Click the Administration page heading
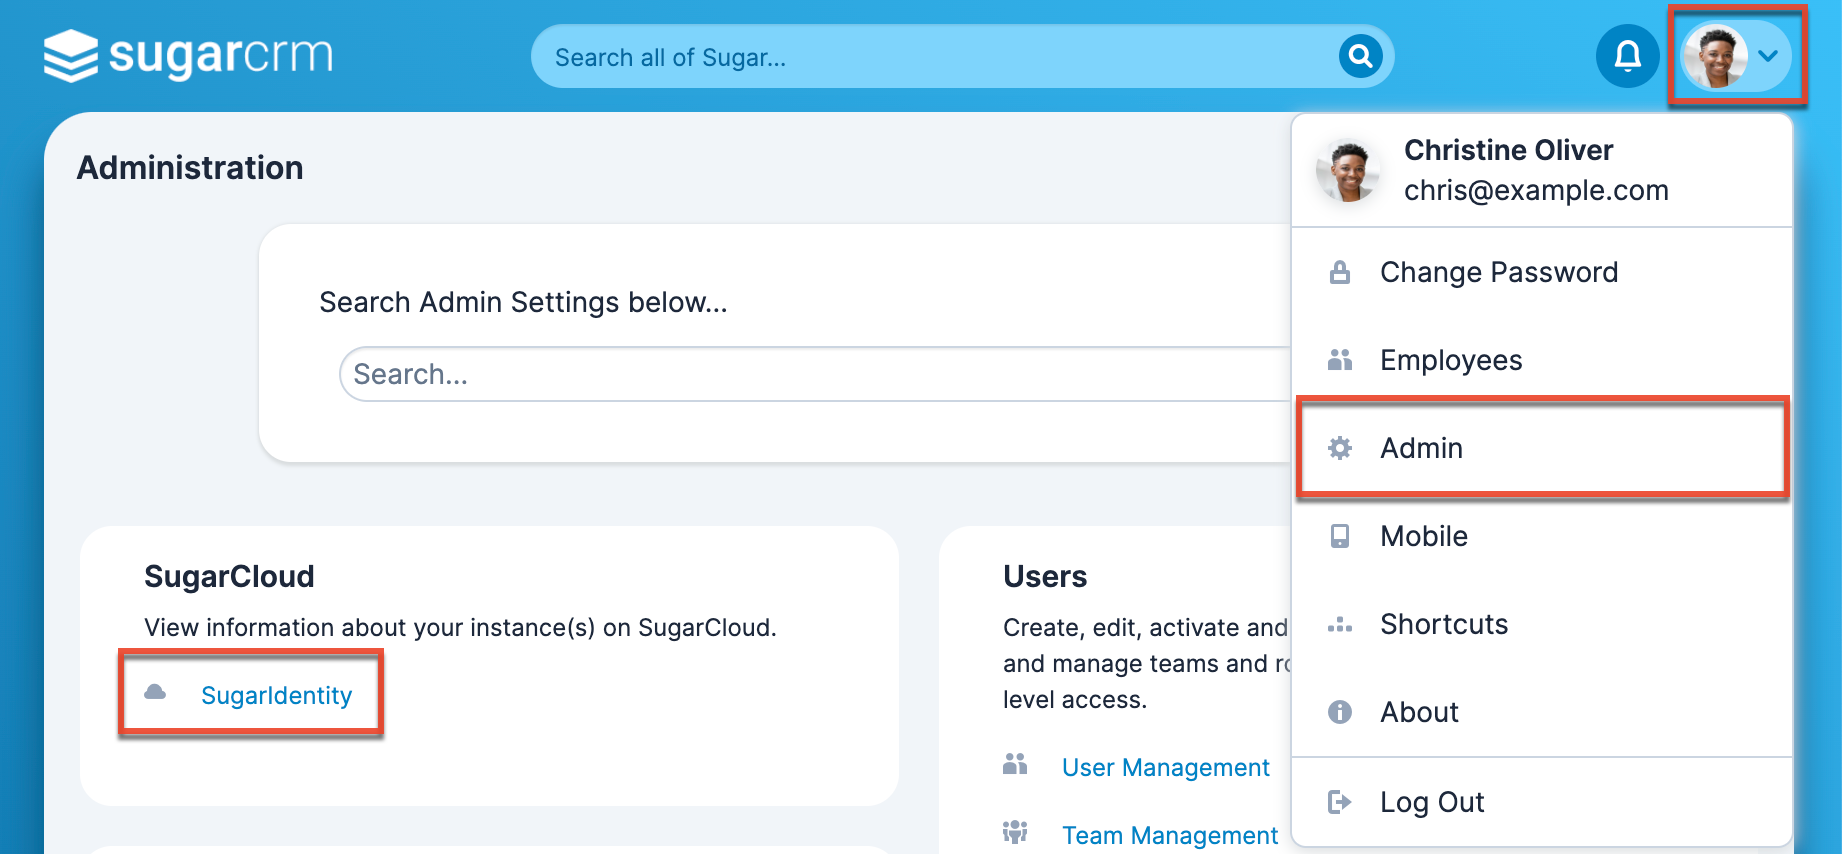Image resolution: width=1842 pixels, height=854 pixels. (x=190, y=167)
